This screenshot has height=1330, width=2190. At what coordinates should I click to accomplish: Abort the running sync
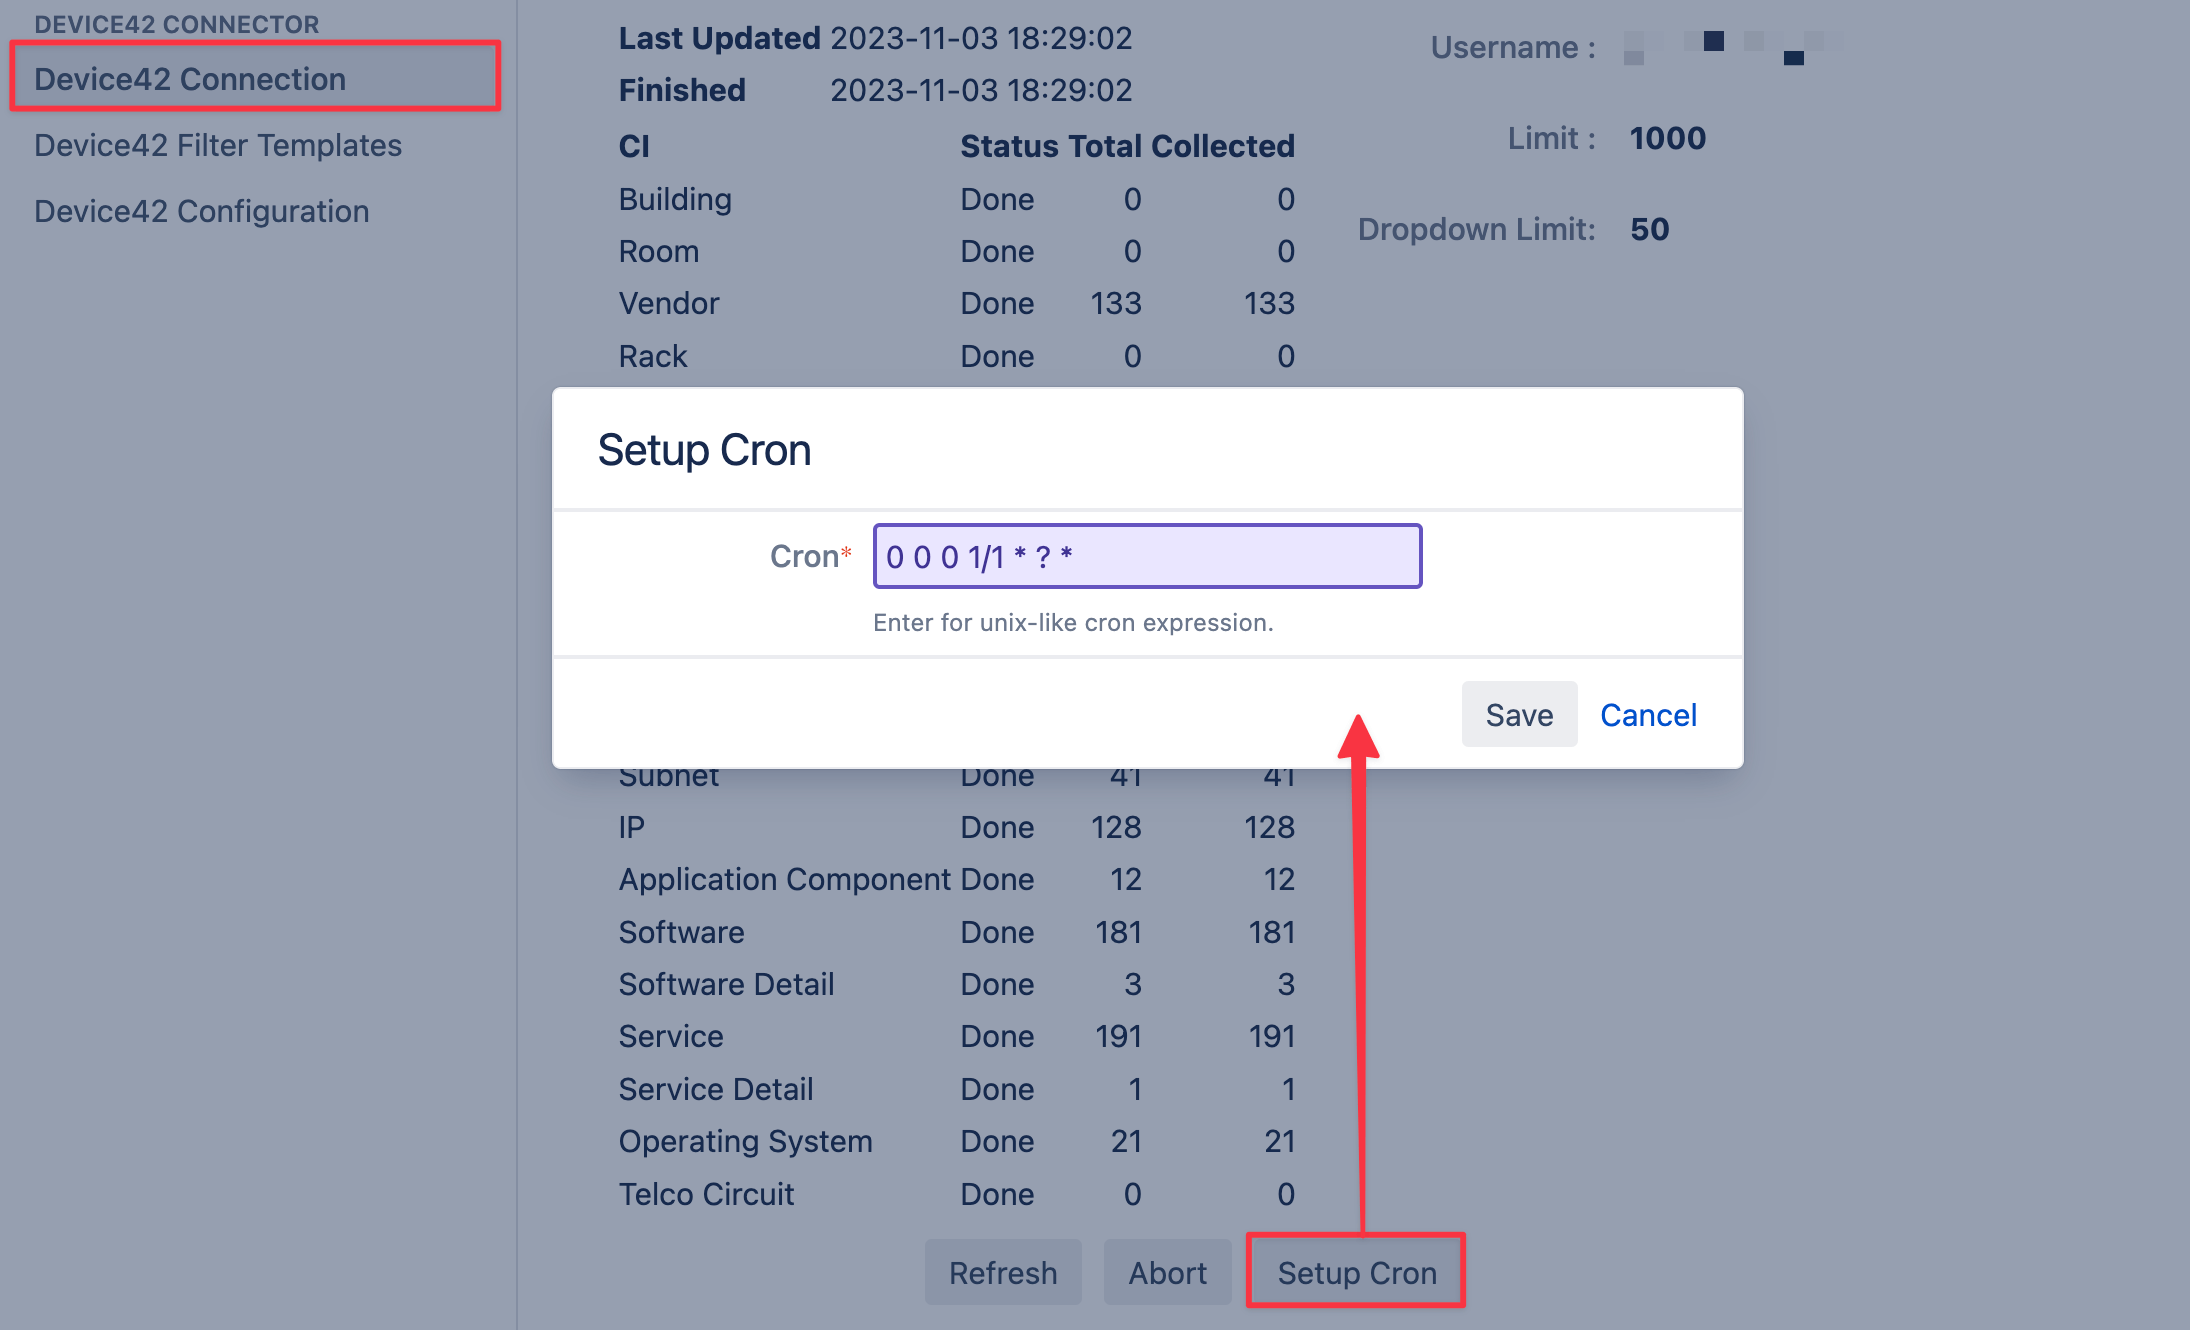1167,1273
